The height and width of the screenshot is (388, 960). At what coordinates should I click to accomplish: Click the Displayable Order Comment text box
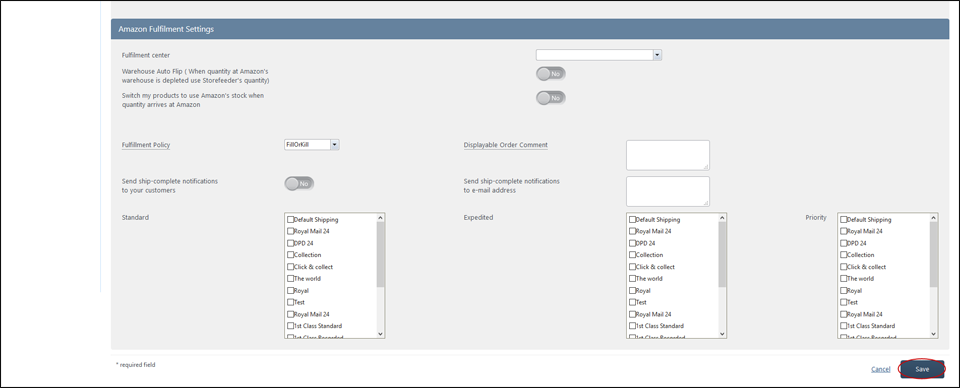667,155
